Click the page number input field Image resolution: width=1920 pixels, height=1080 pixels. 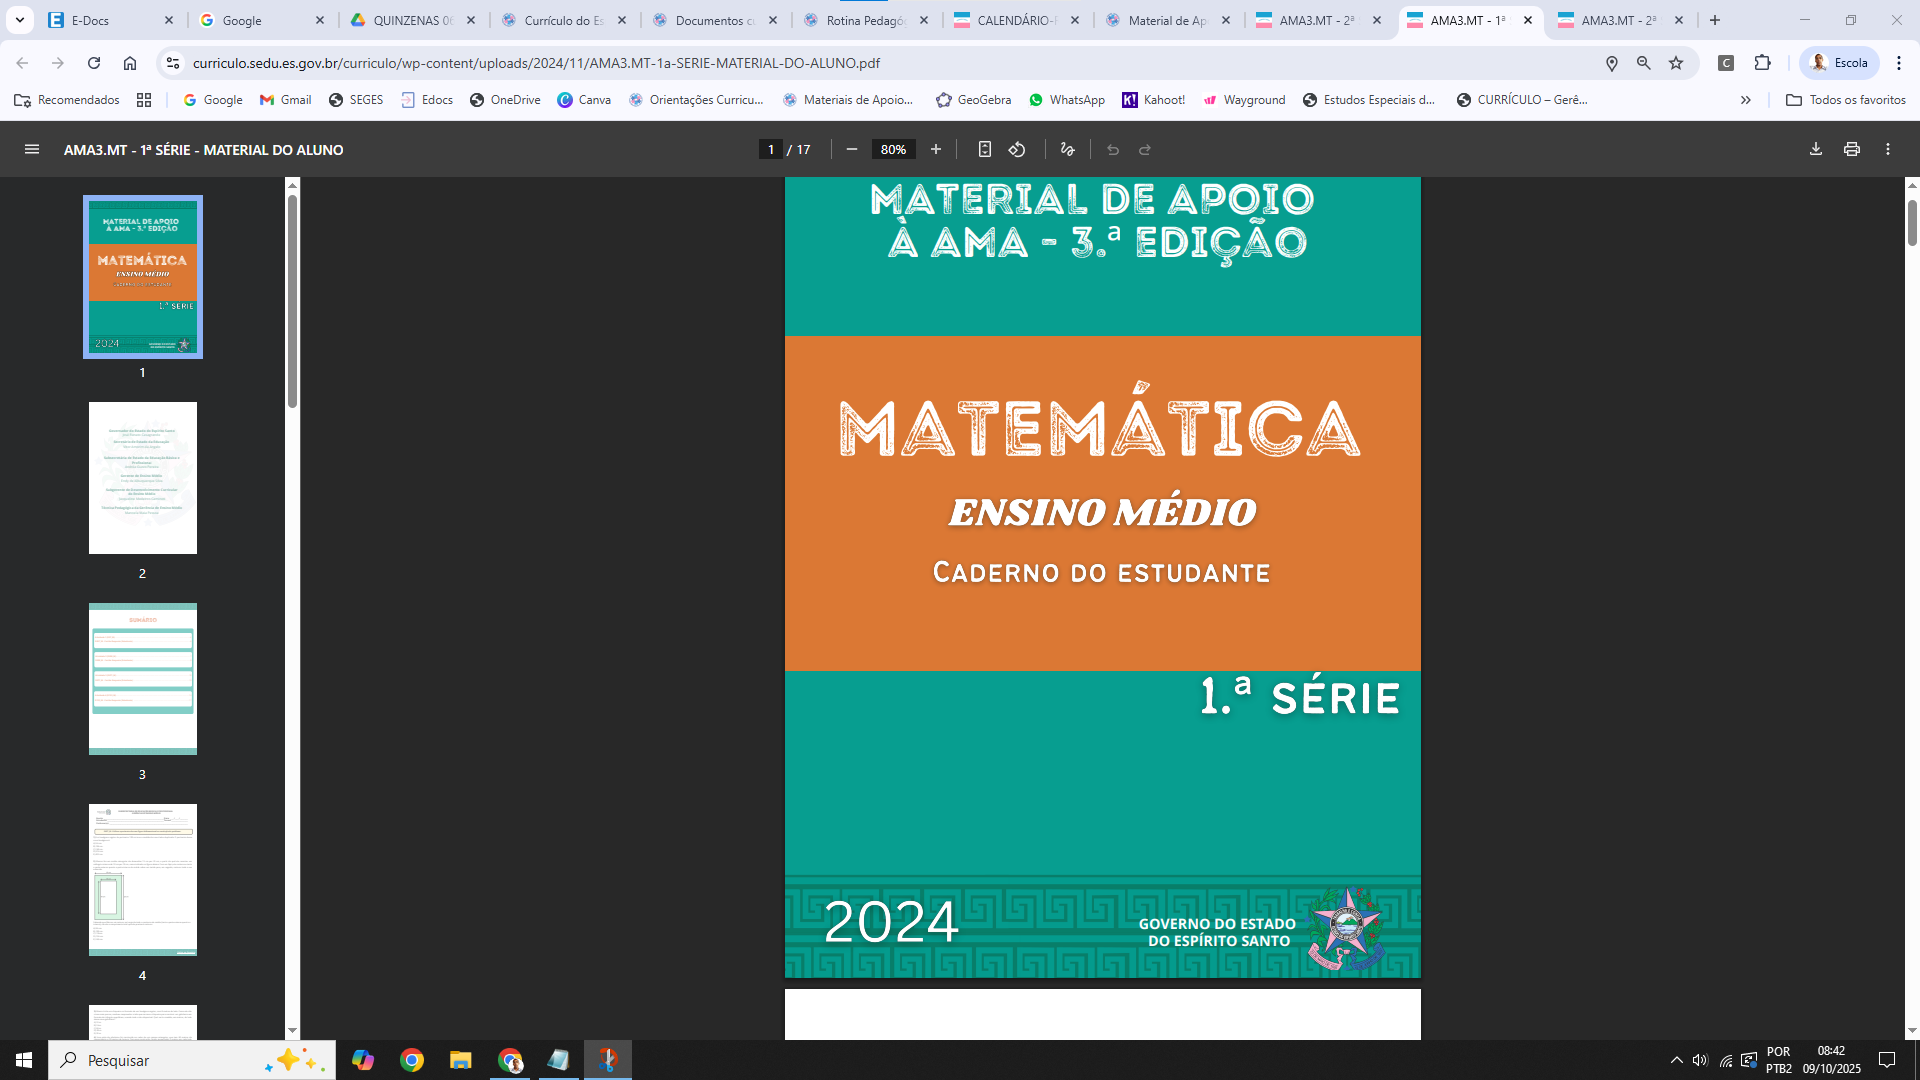tap(771, 150)
